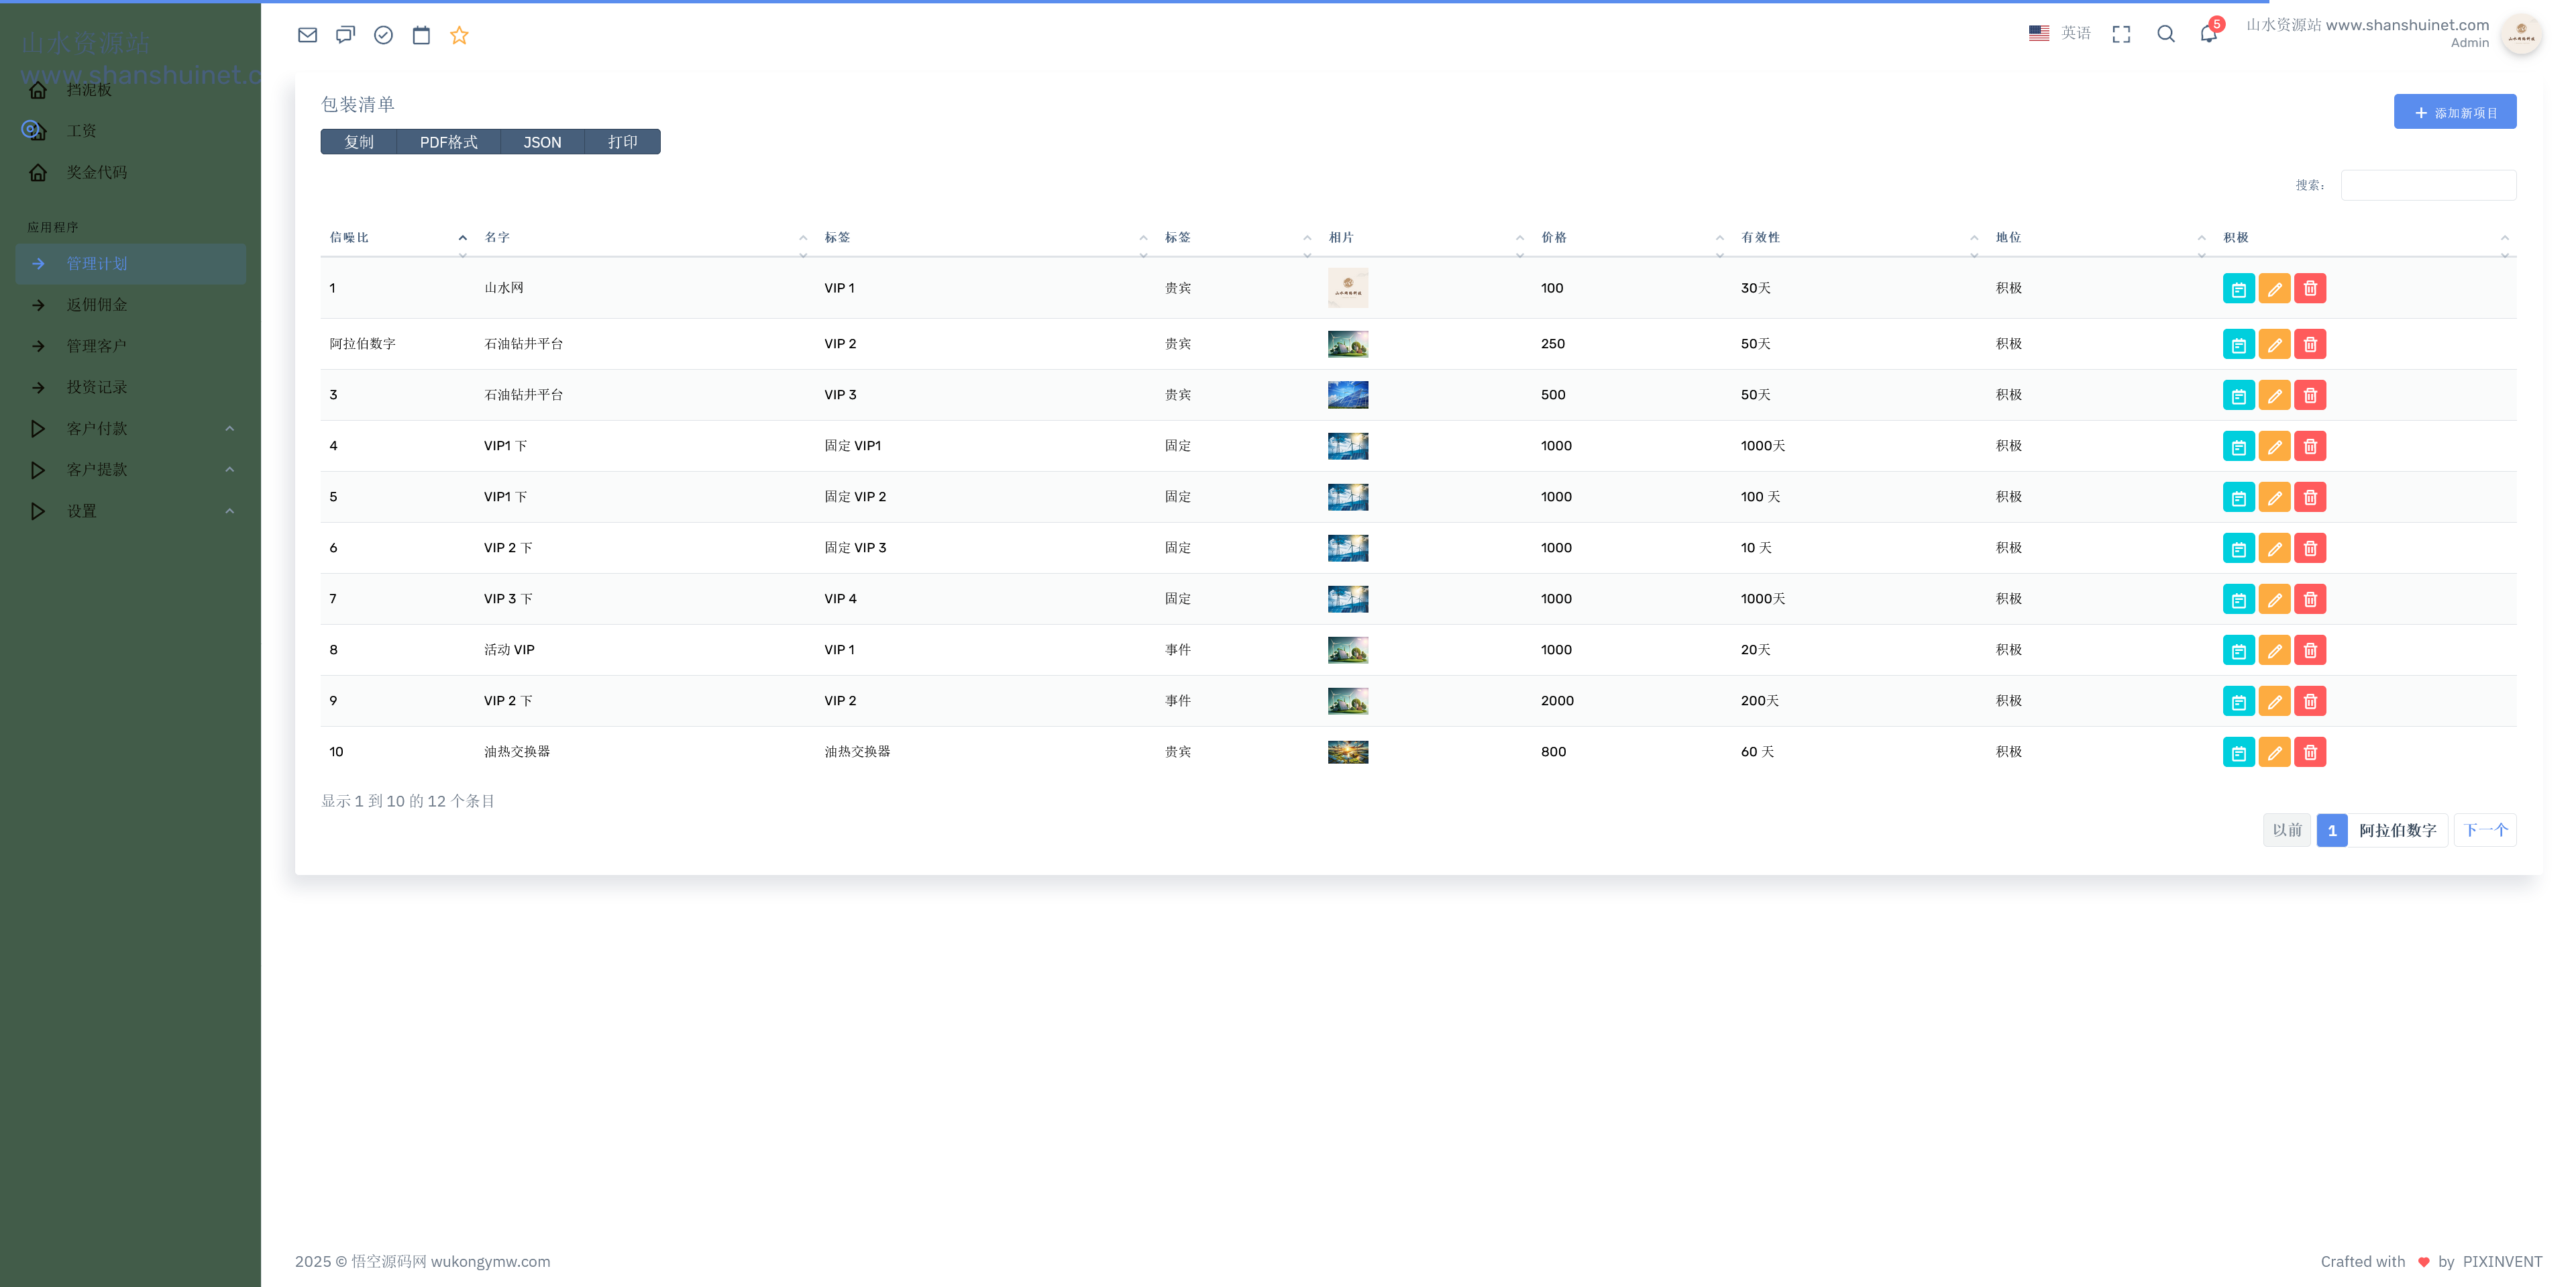Click the chat bubbles icon
The height and width of the screenshot is (1287, 2576).
coord(345,35)
